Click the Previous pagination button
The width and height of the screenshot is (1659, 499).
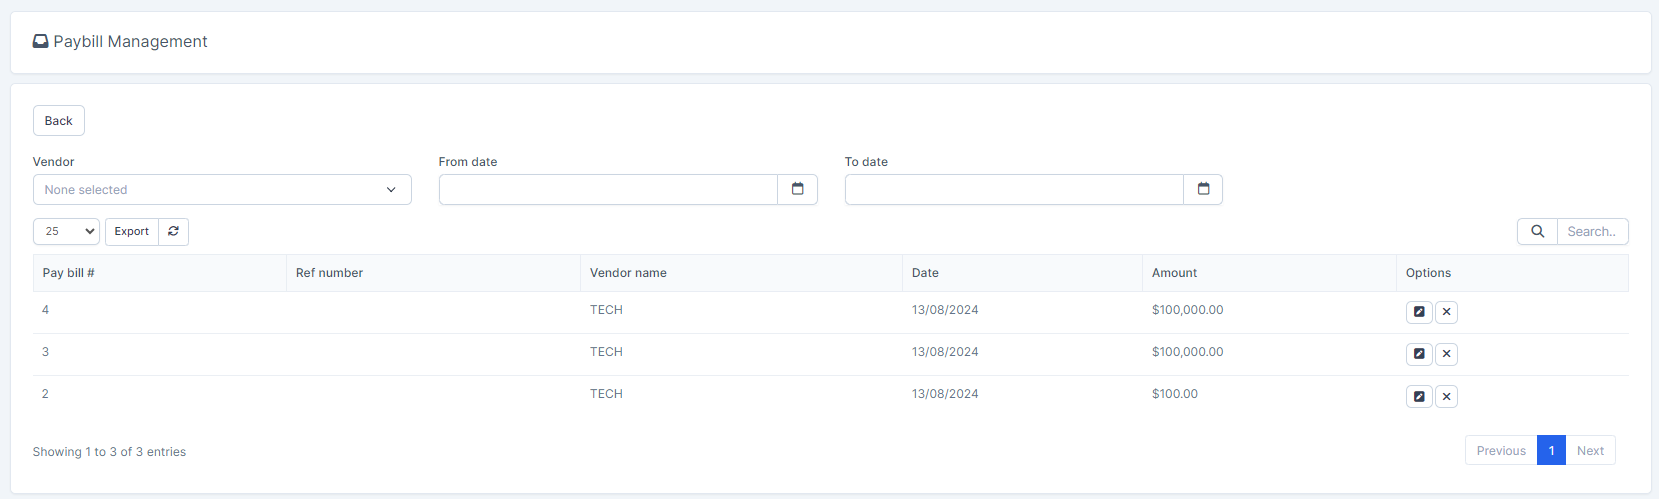[x=1501, y=451]
